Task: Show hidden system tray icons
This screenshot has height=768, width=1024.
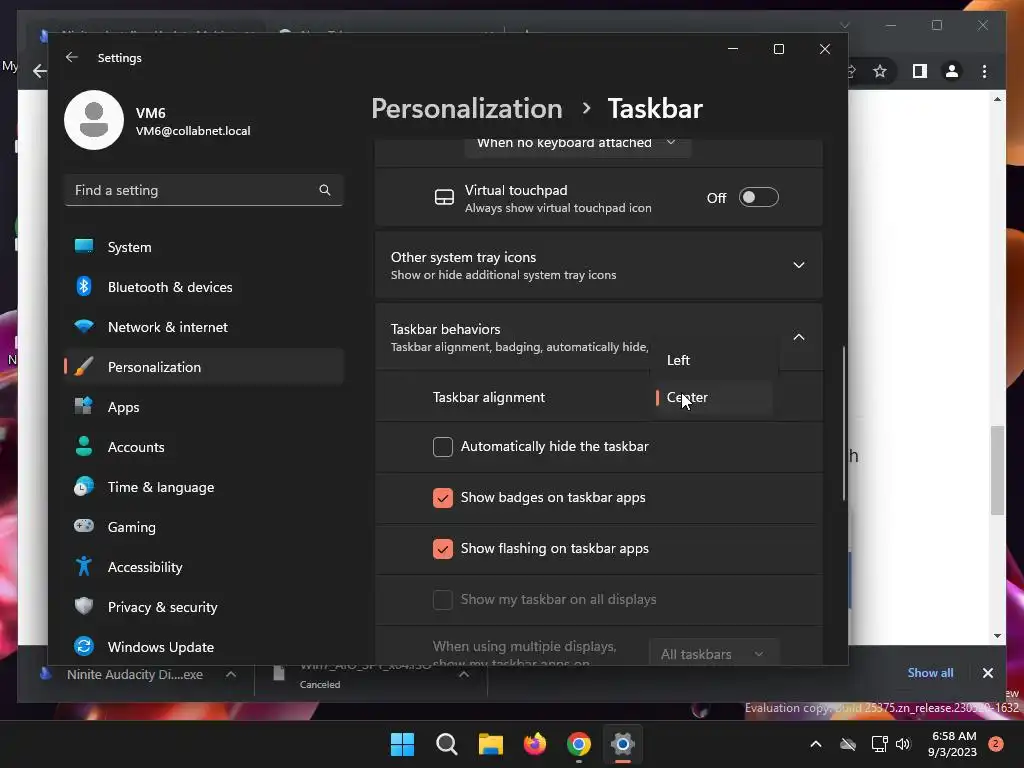Action: pos(816,744)
